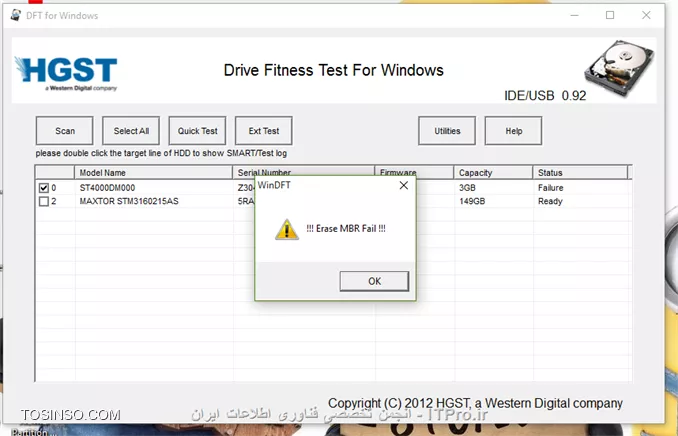678x436 pixels.
Task: Start the Quick Test
Action: 197,131
